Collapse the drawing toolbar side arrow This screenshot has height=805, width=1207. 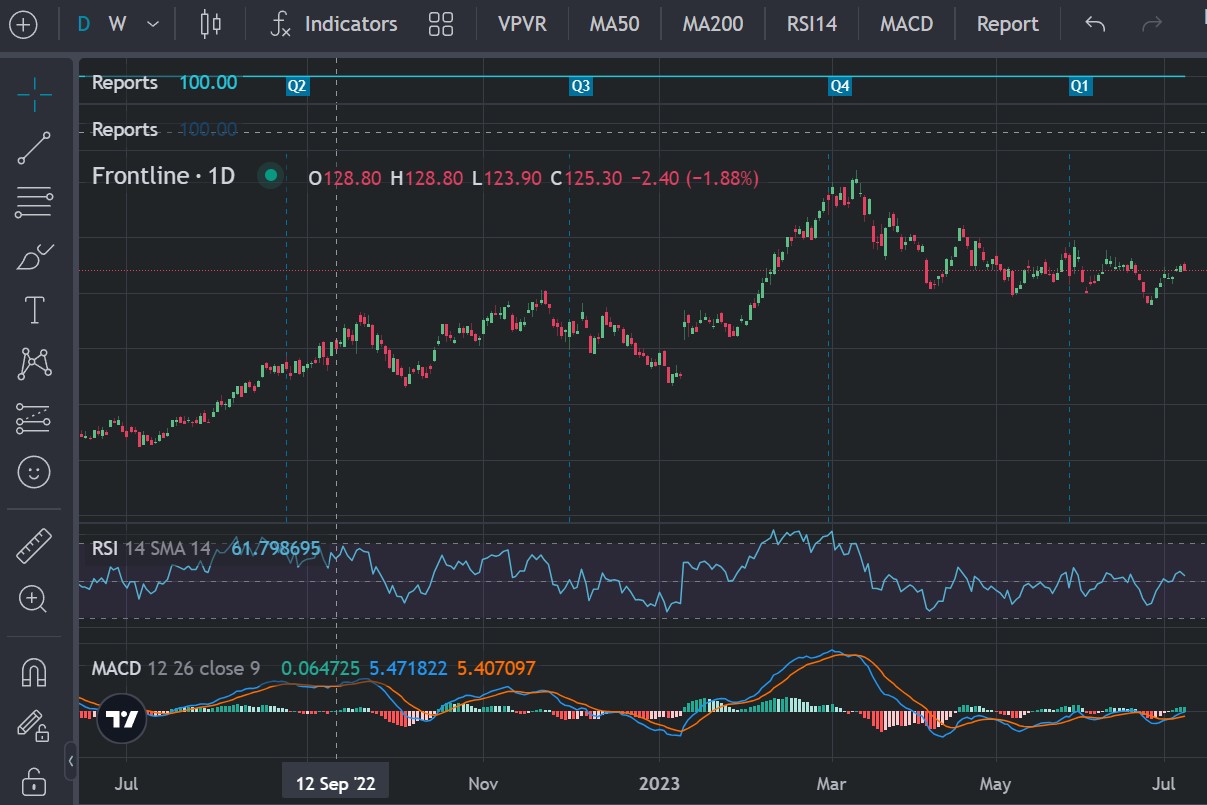(70, 761)
